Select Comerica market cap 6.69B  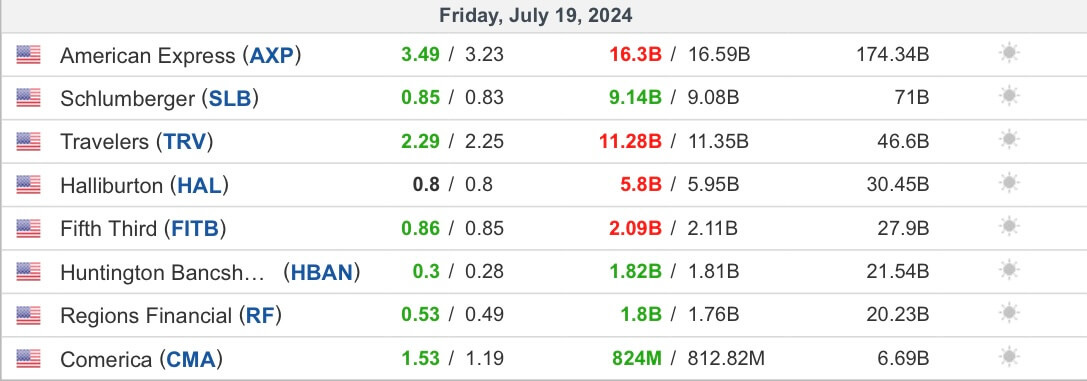(x=903, y=358)
